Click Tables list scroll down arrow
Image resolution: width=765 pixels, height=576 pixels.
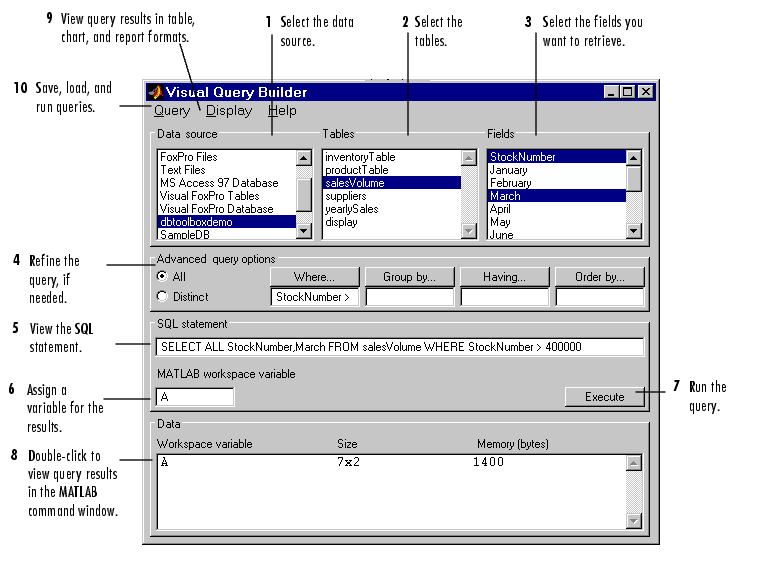click(469, 230)
